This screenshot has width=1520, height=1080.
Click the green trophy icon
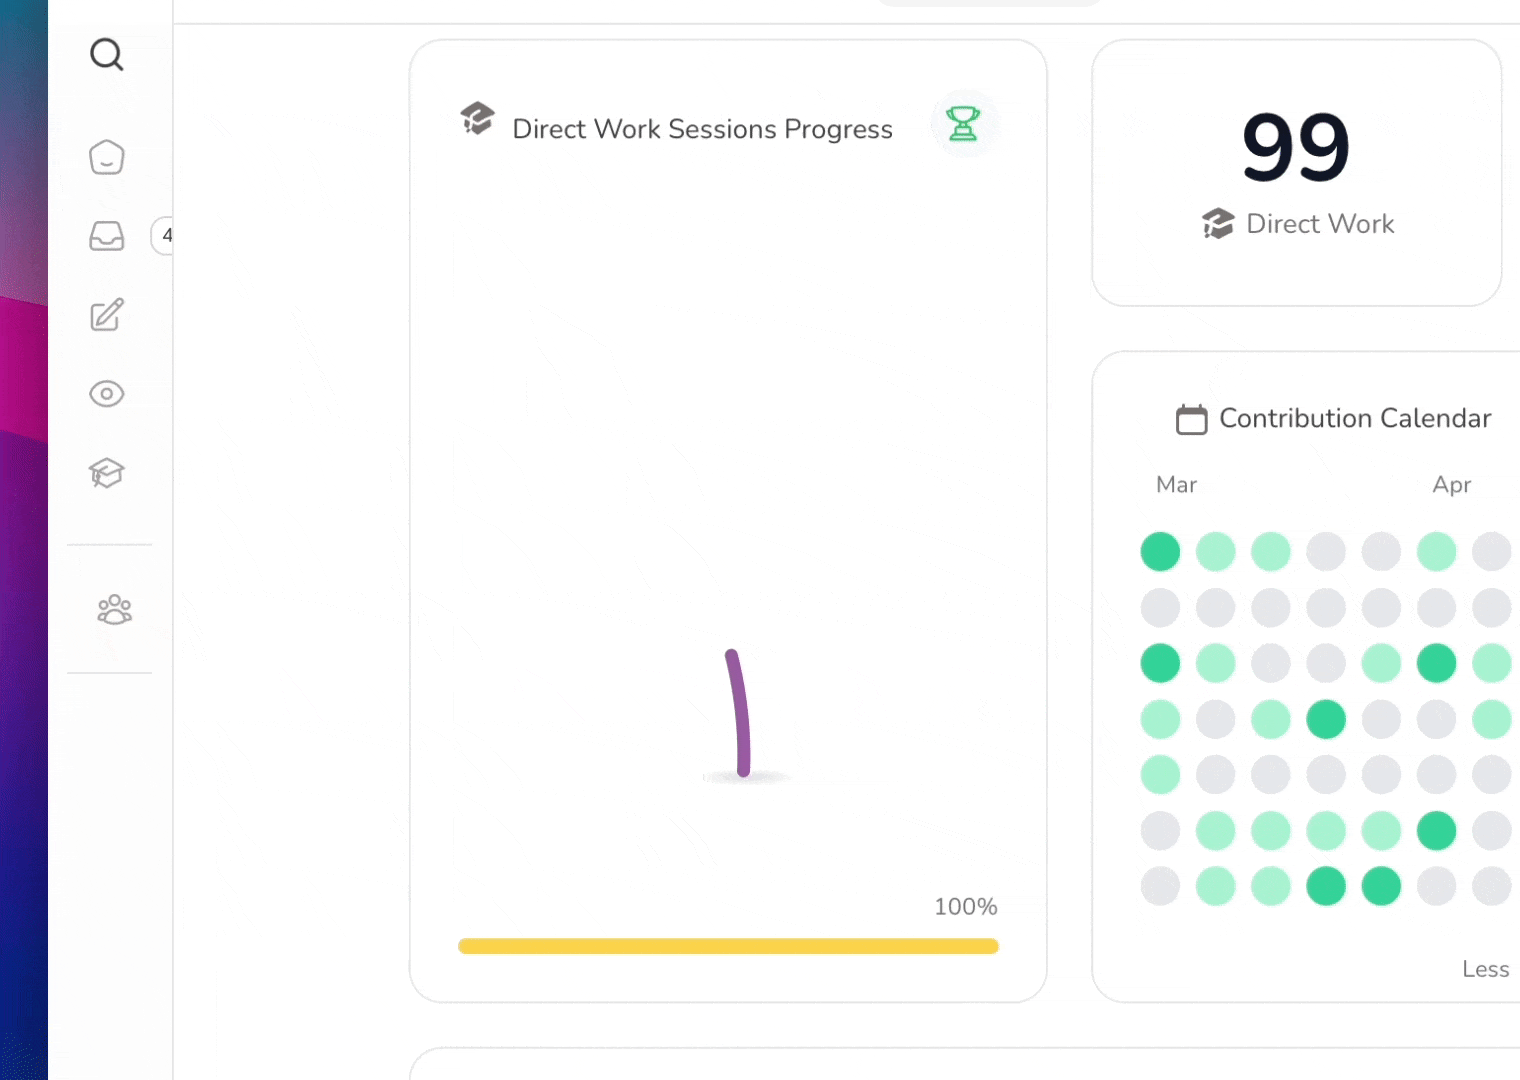tap(963, 124)
